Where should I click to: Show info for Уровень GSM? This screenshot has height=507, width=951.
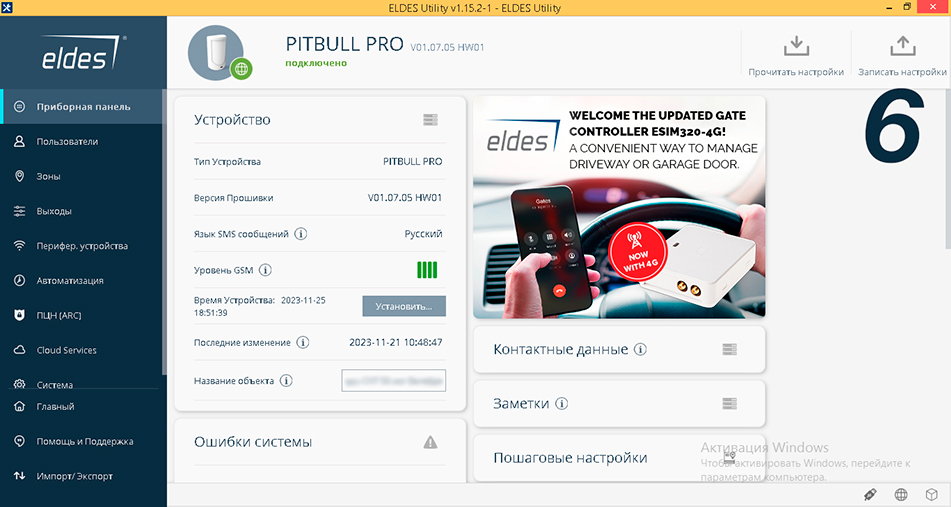tap(265, 270)
